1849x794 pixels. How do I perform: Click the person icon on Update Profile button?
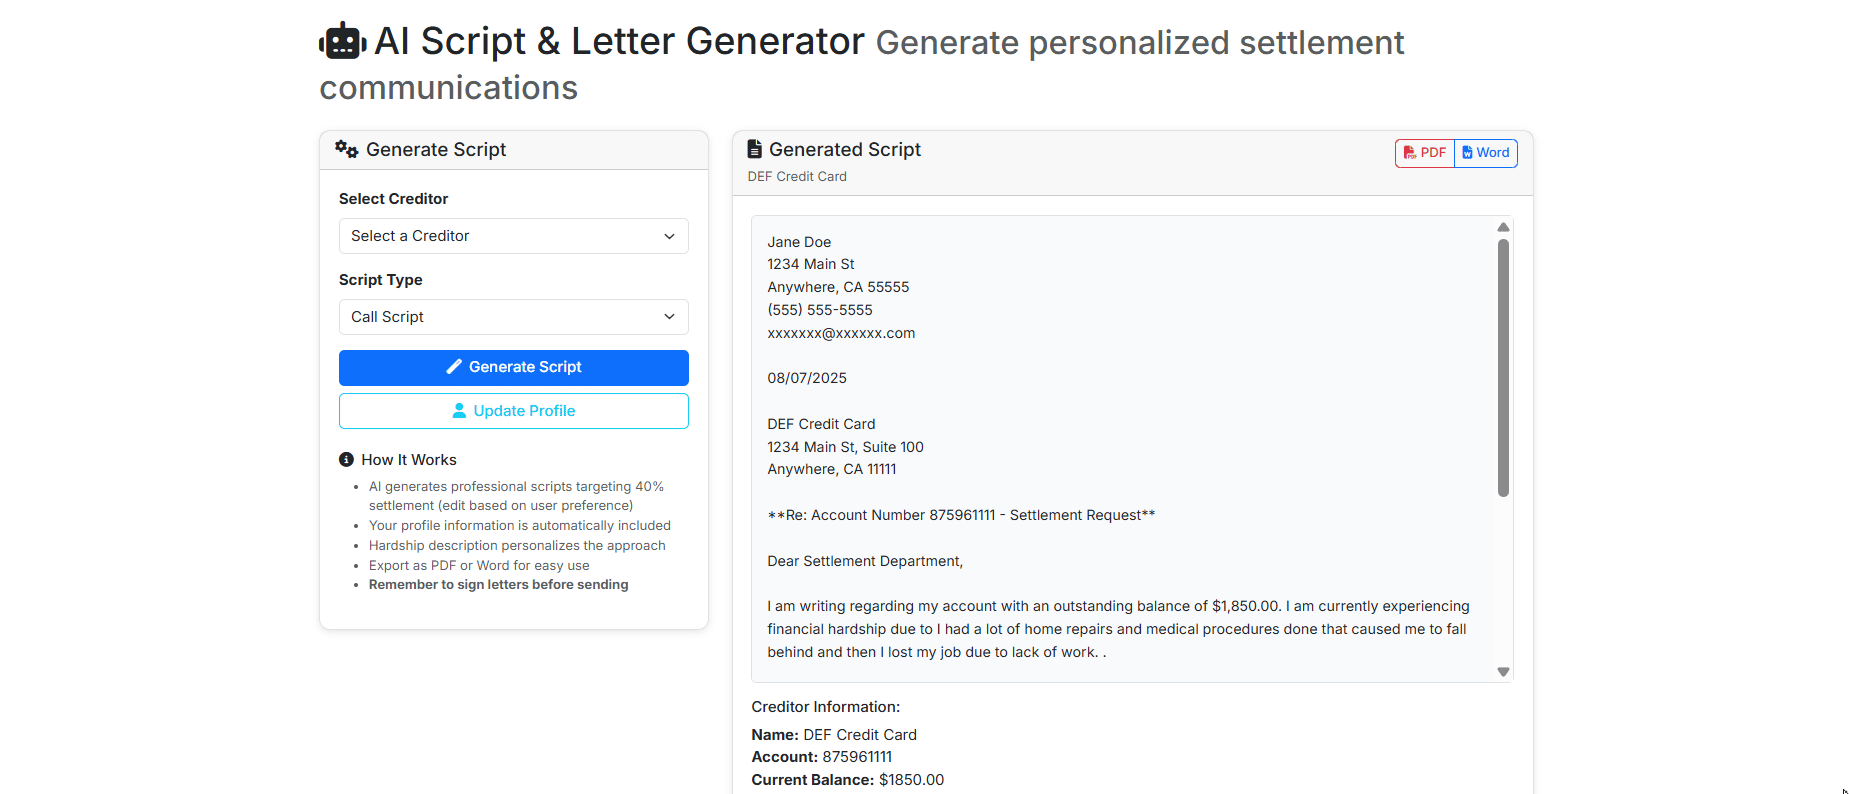[459, 410]
